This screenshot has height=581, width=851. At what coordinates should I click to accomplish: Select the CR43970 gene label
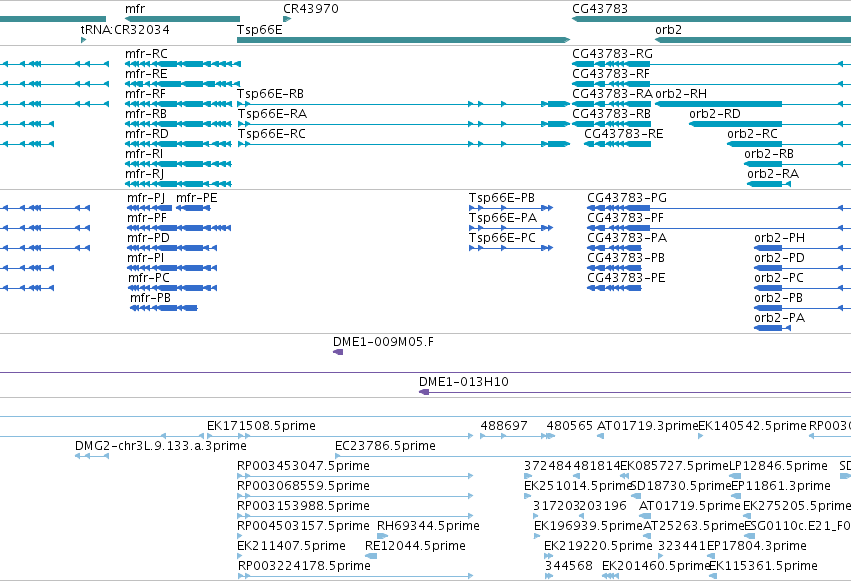click(310, 9)
